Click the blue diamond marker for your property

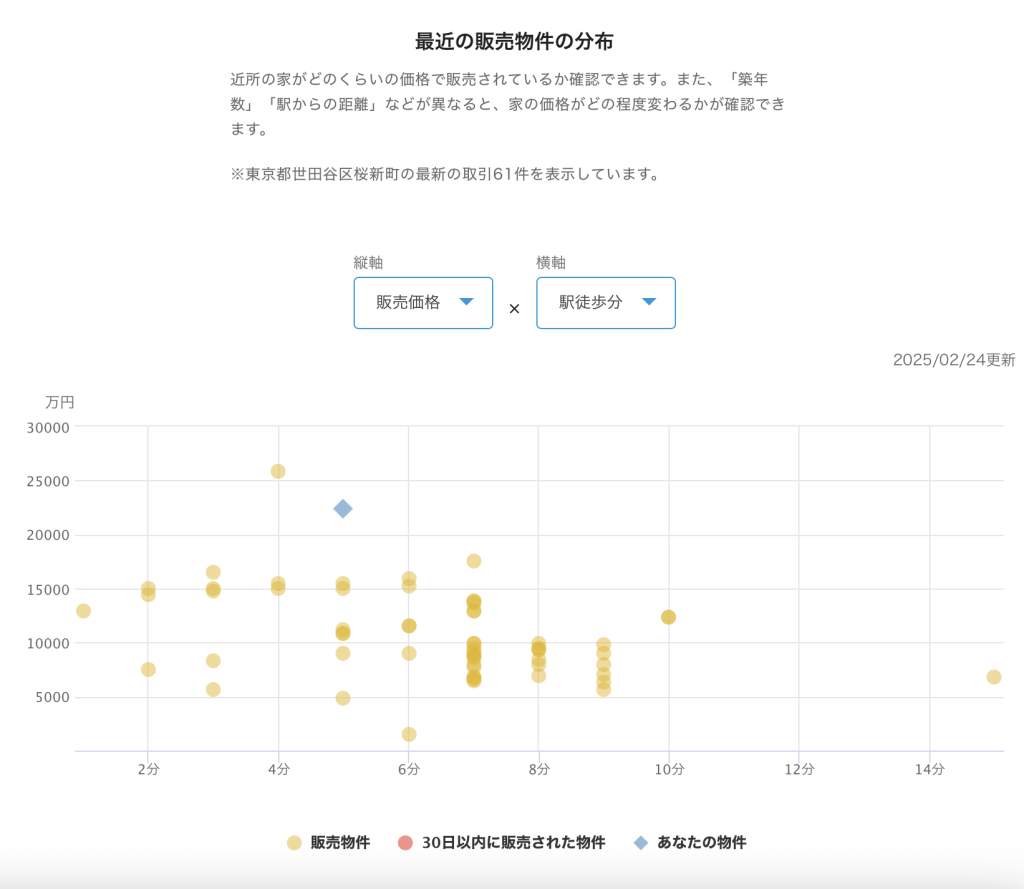343,509
